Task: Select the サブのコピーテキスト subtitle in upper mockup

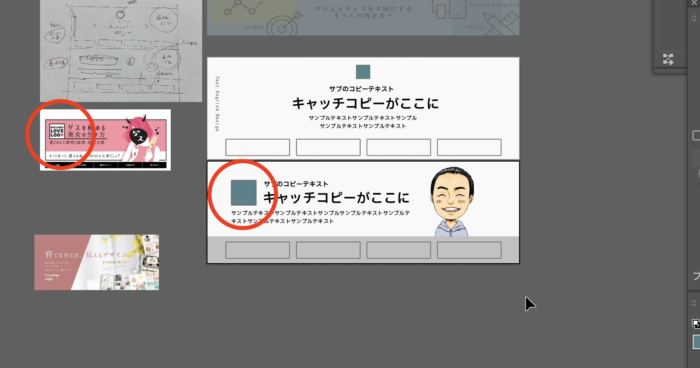Action: tap(362, 89)
